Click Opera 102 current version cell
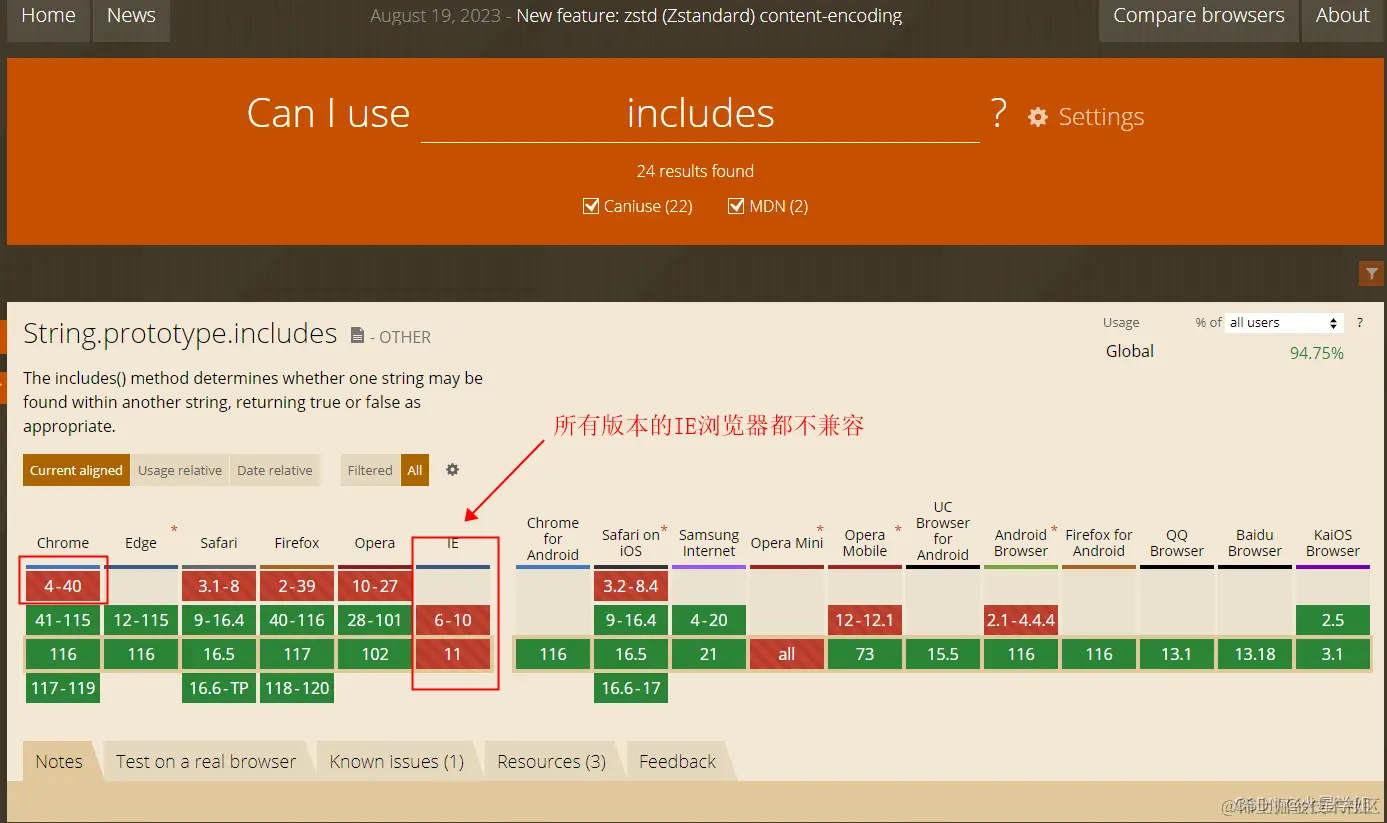 tap(375, 654)
